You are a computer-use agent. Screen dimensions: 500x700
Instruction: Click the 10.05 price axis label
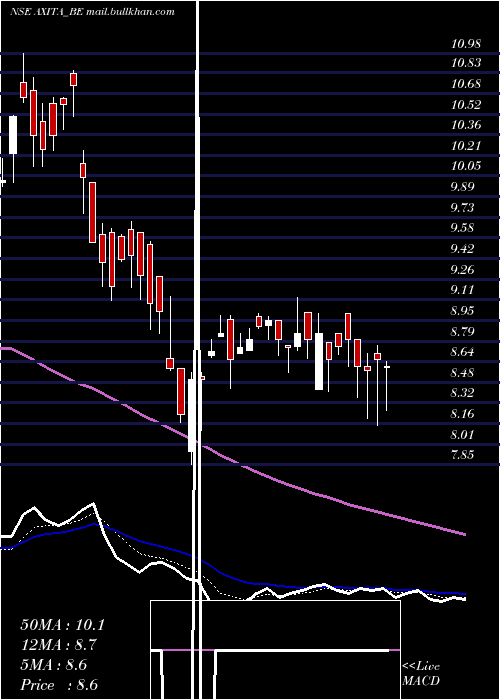coord(466,166)
